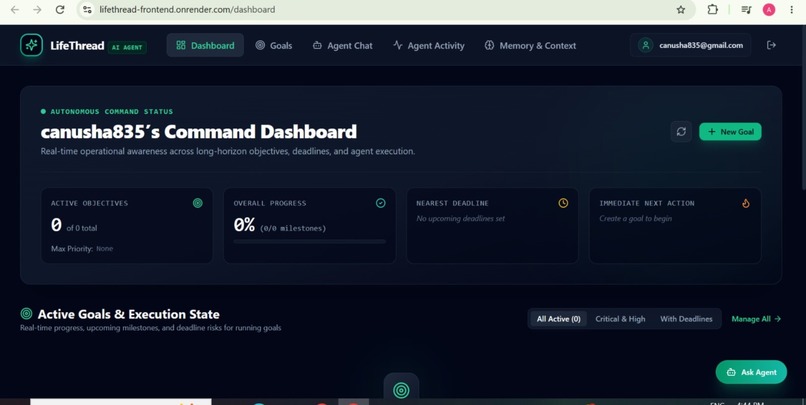The width and height of the screenshot is (806, 405).
Task: Create a New Goal
Action: 730,132
